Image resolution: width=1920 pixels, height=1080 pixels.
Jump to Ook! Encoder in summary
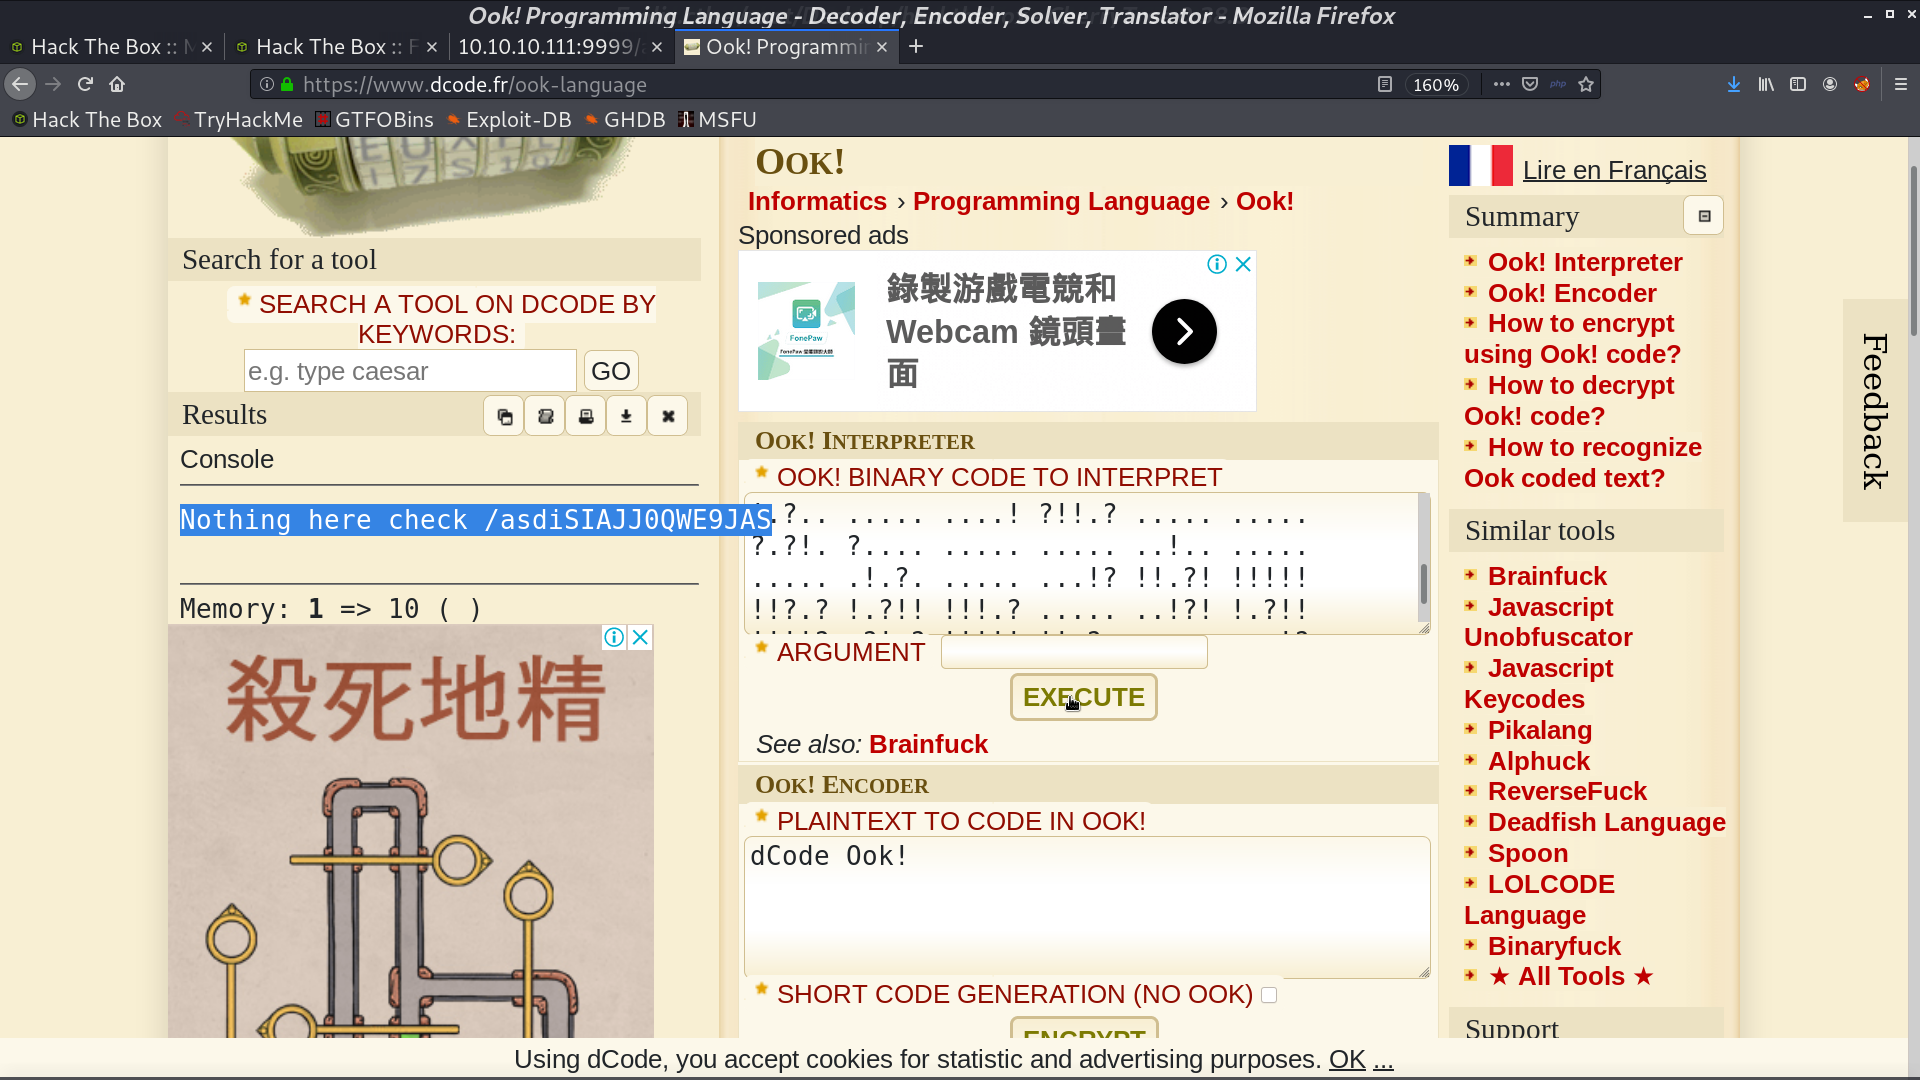pyautogui.click(x=1572, y=294)
